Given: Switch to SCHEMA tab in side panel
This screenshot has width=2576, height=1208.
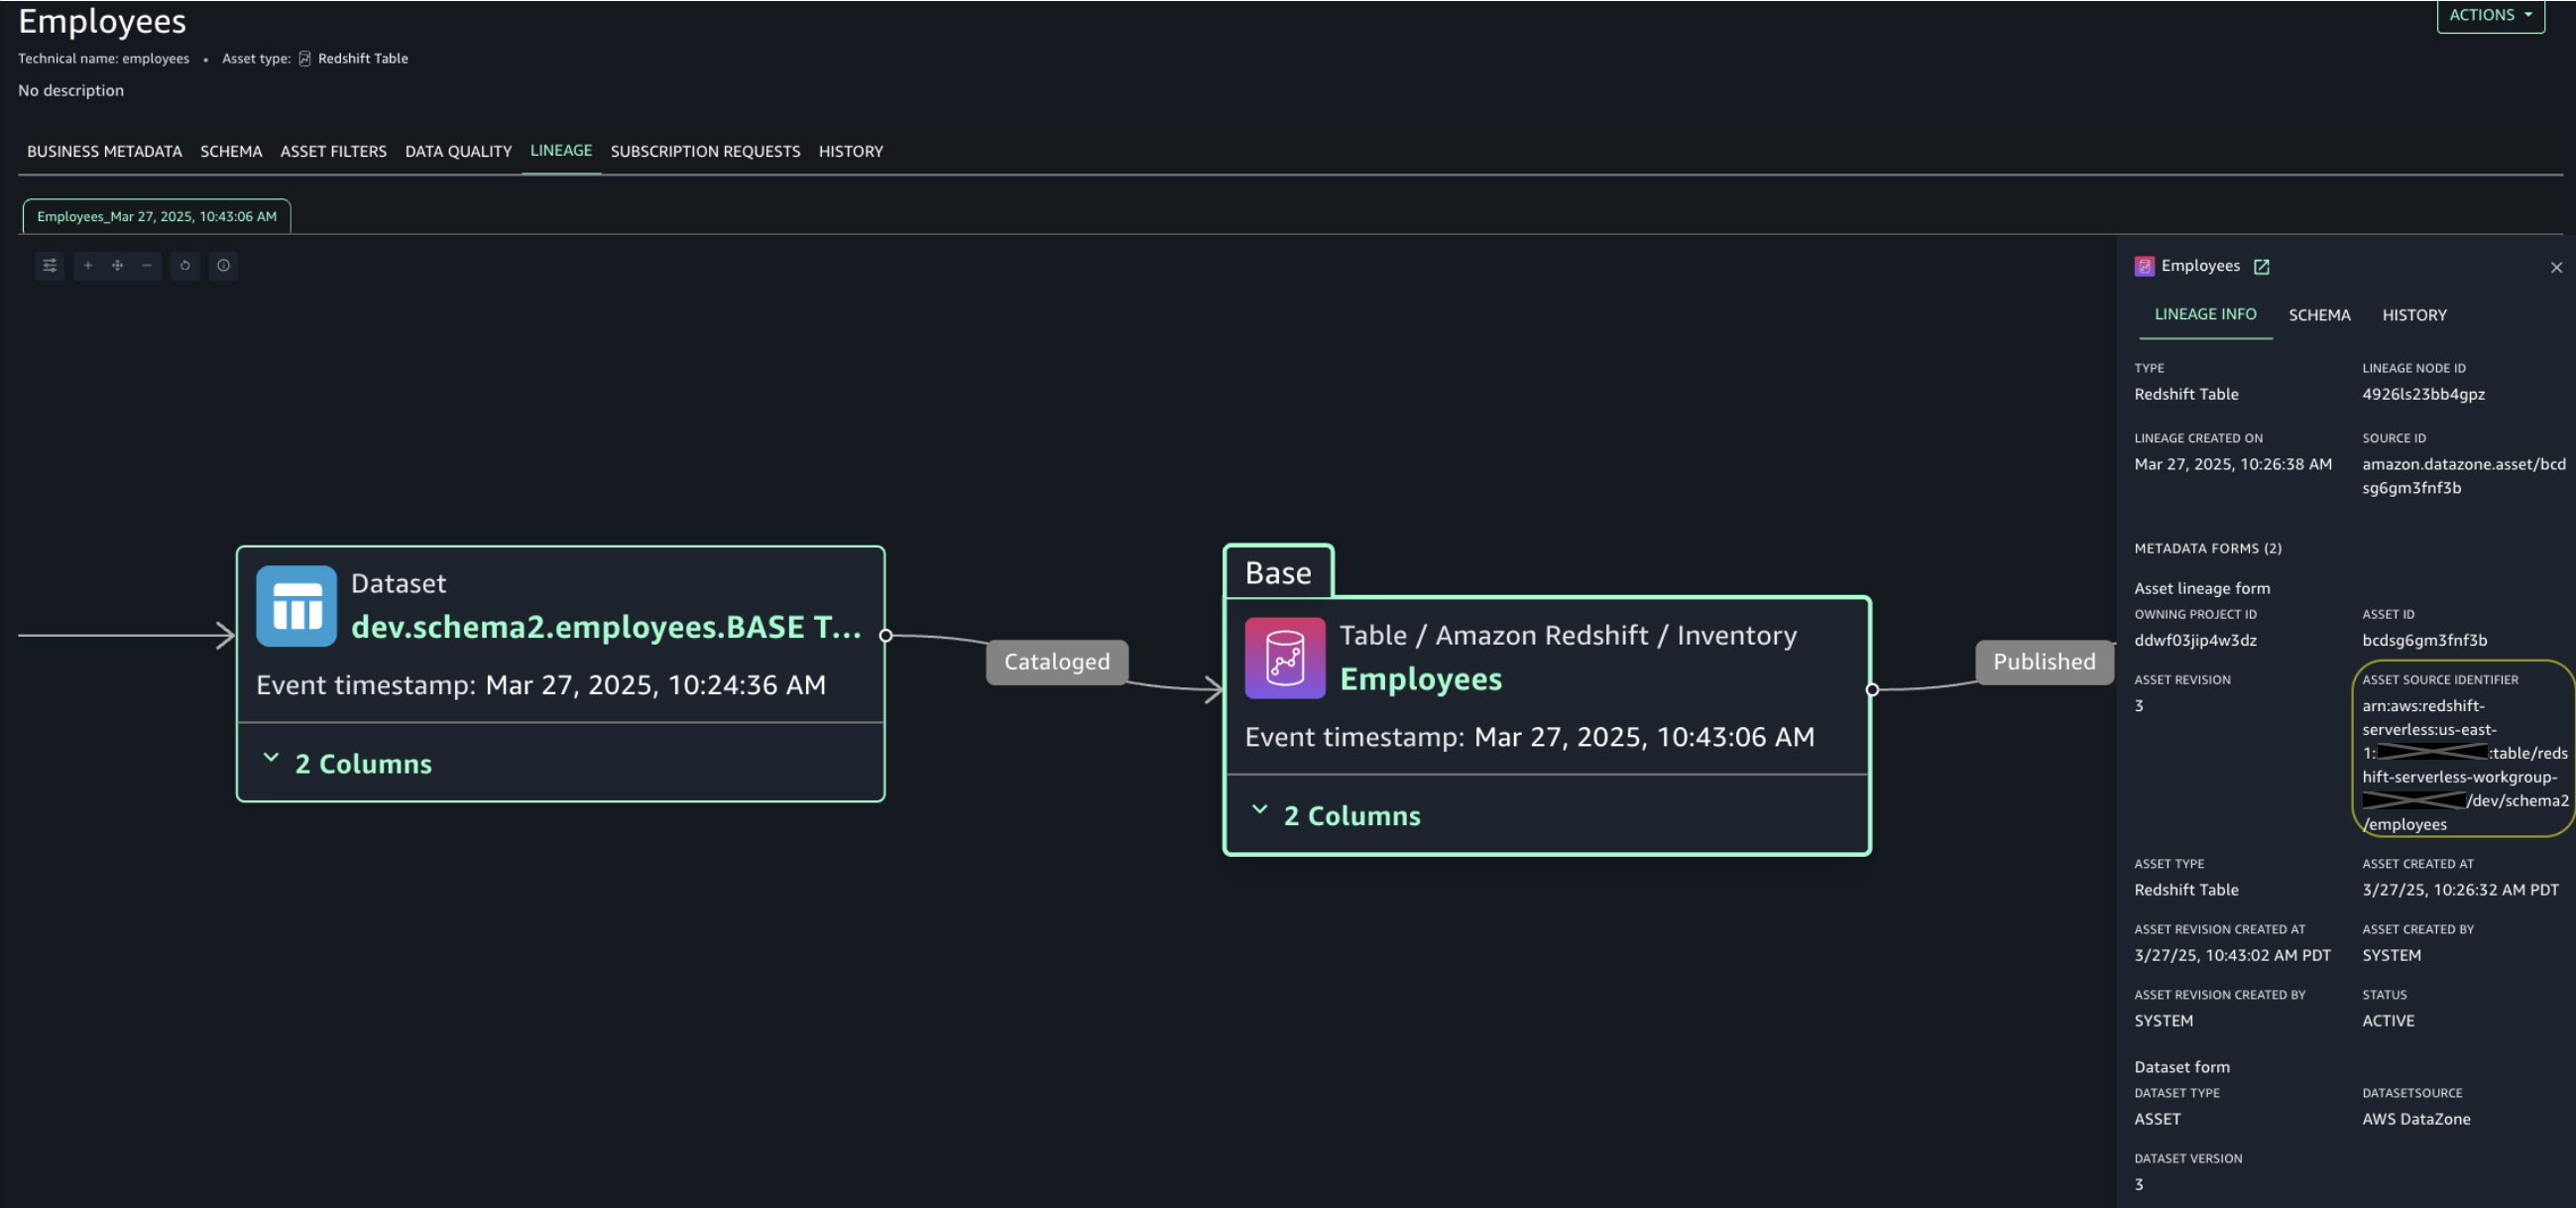Looking at the screenshot, I should coord(2319,316).
